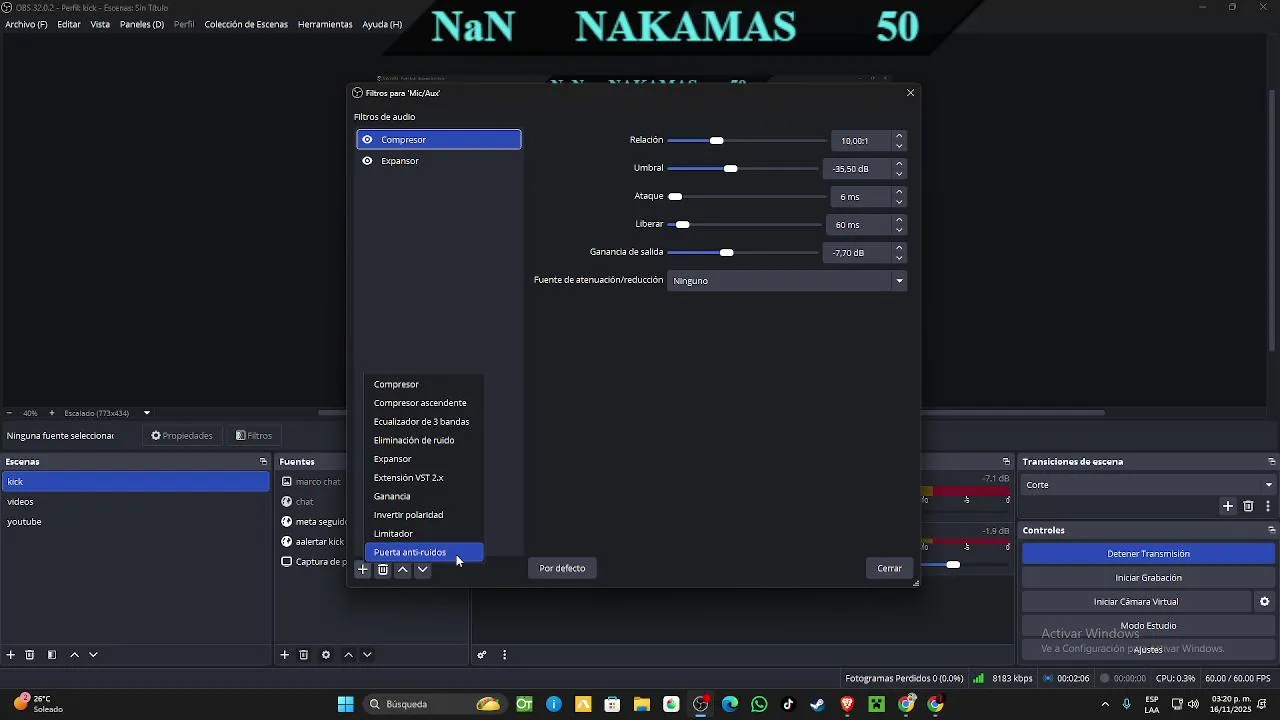Open the Editar menu
The height and width of the screenshot is (720, 1280).
point(69,24)
